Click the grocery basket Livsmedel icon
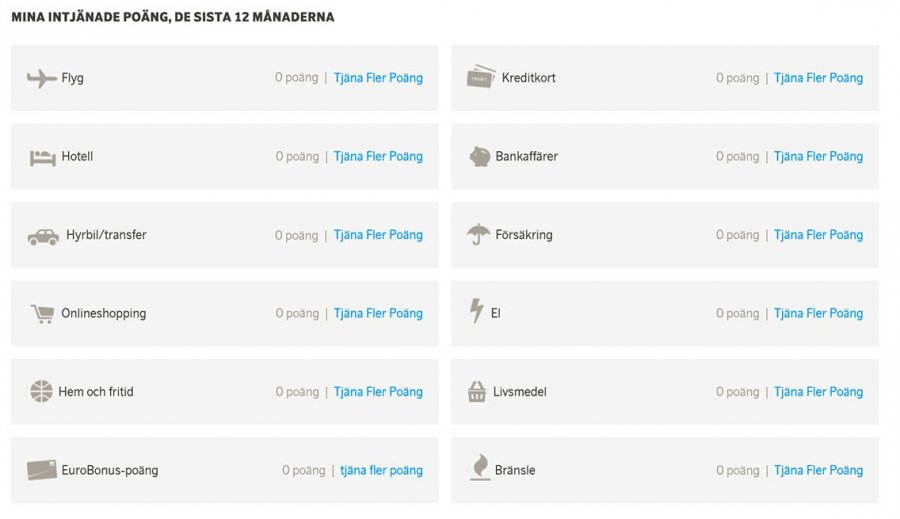Image resolution: width=900 pixels, height=519 pixels. tap(477, 392)
